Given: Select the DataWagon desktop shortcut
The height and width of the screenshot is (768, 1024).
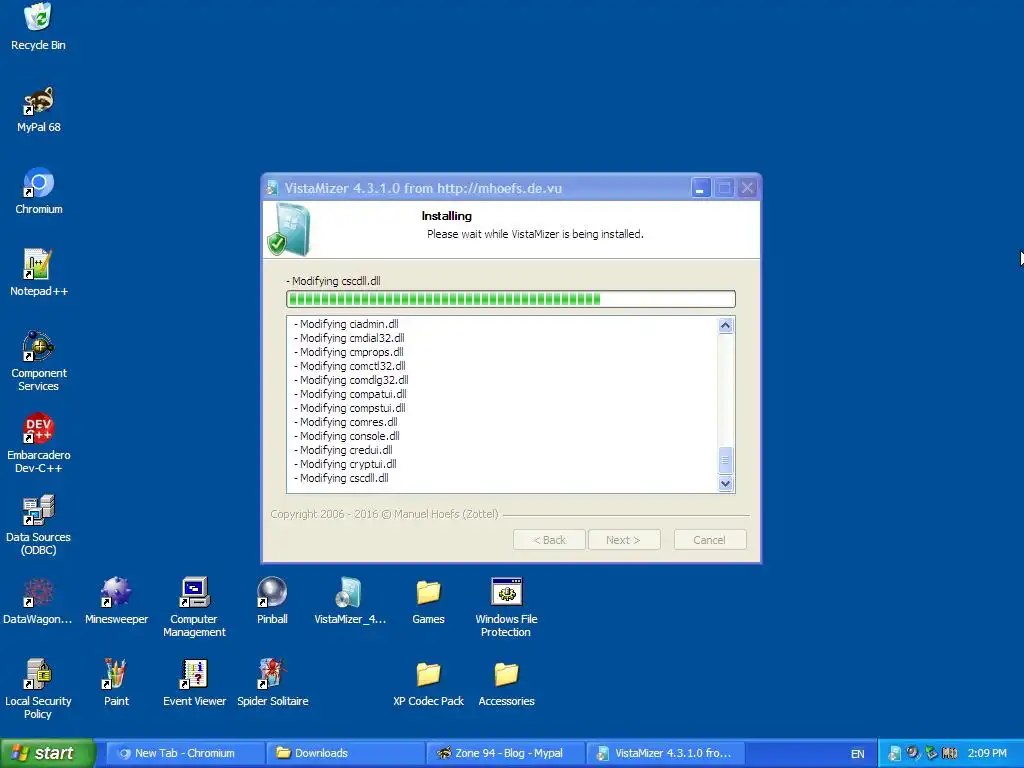Looking at the screenshot, I should click(x=38, y=601).
